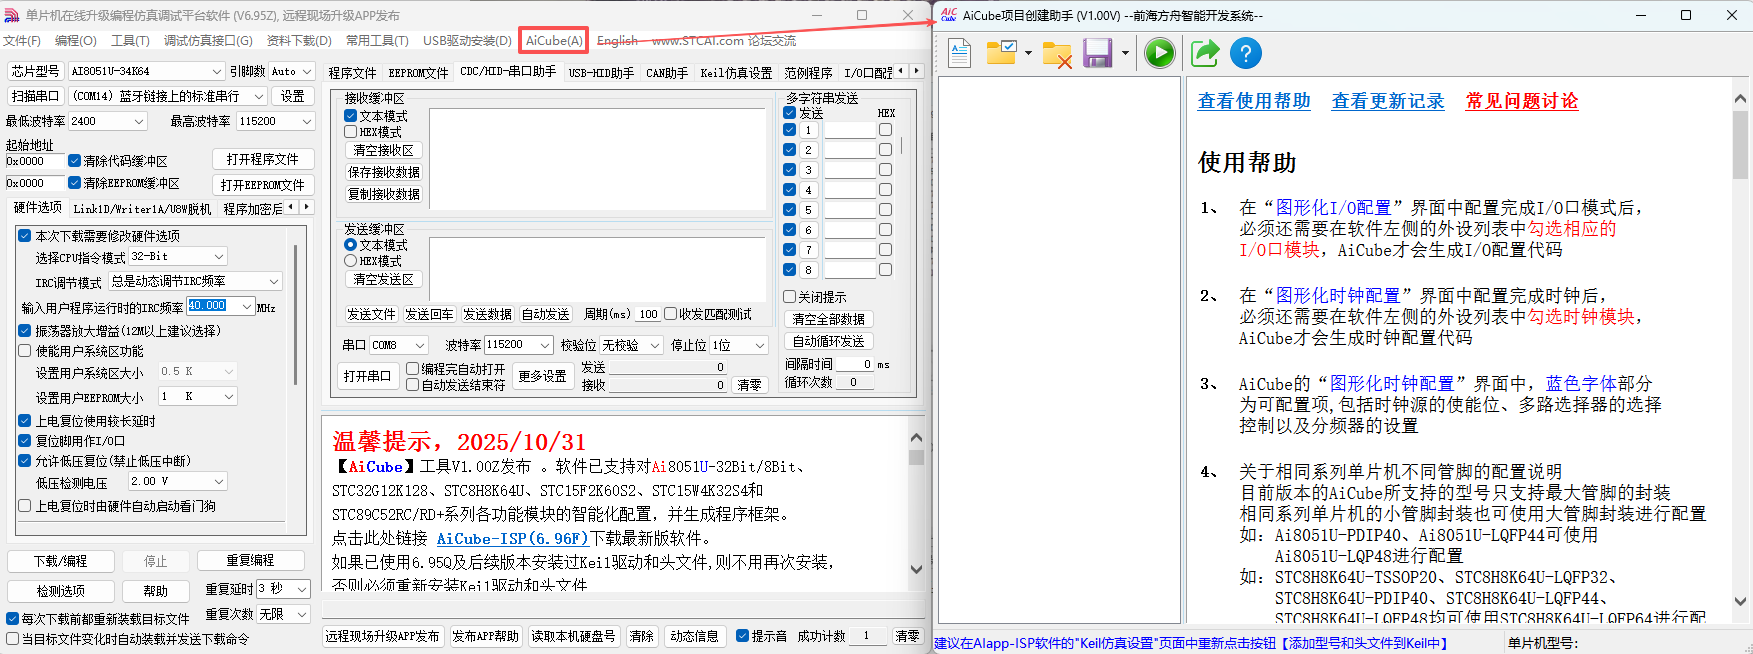Select 文本模式 radio in send buffer
Viewport: 1753px width, 654px height.
click(351, 245)
